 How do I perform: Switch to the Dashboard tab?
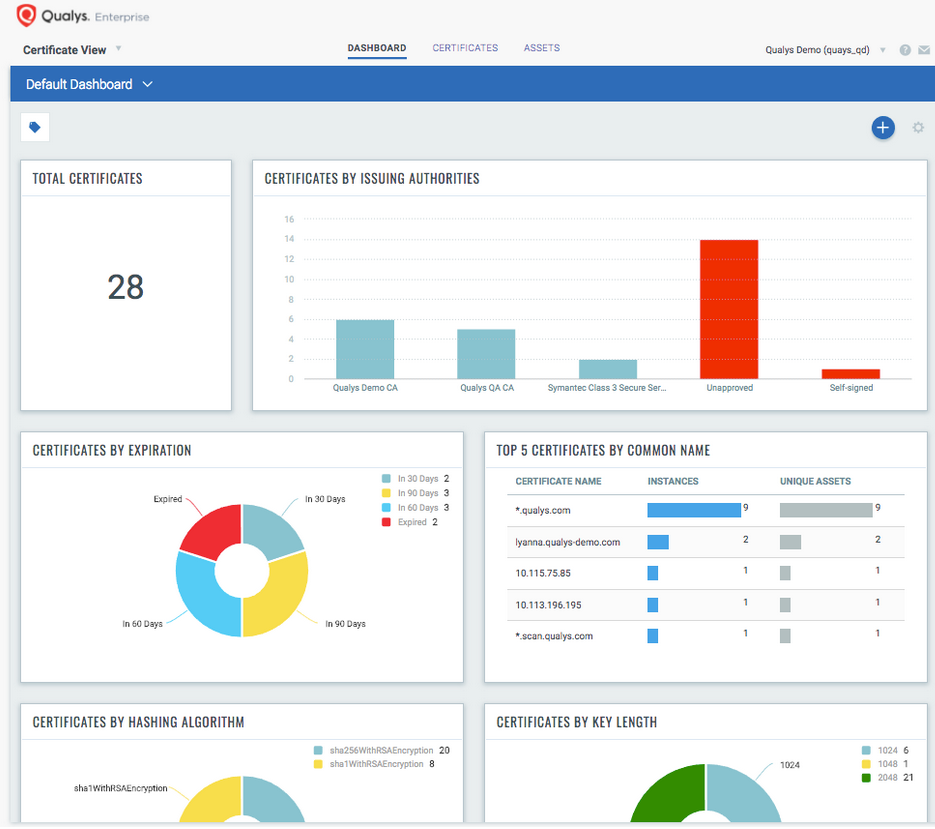pos(377,48)
